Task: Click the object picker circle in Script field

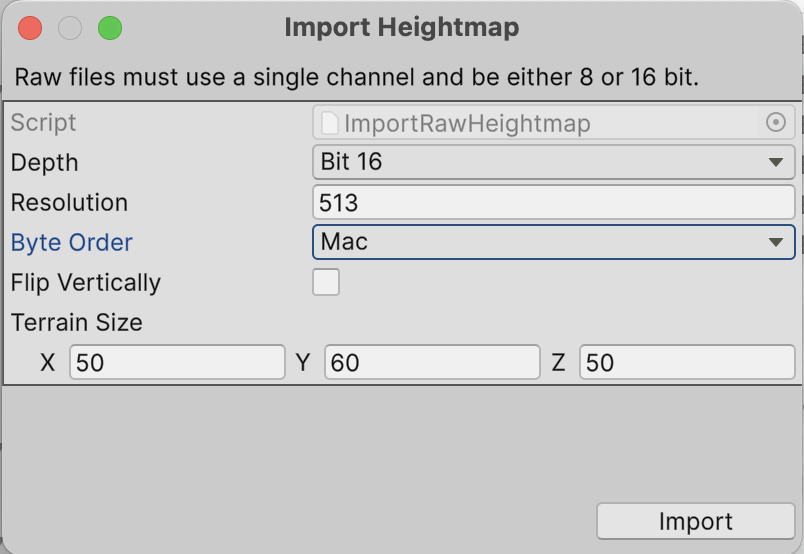Action: pyautogui.click(x=775, y=122)
